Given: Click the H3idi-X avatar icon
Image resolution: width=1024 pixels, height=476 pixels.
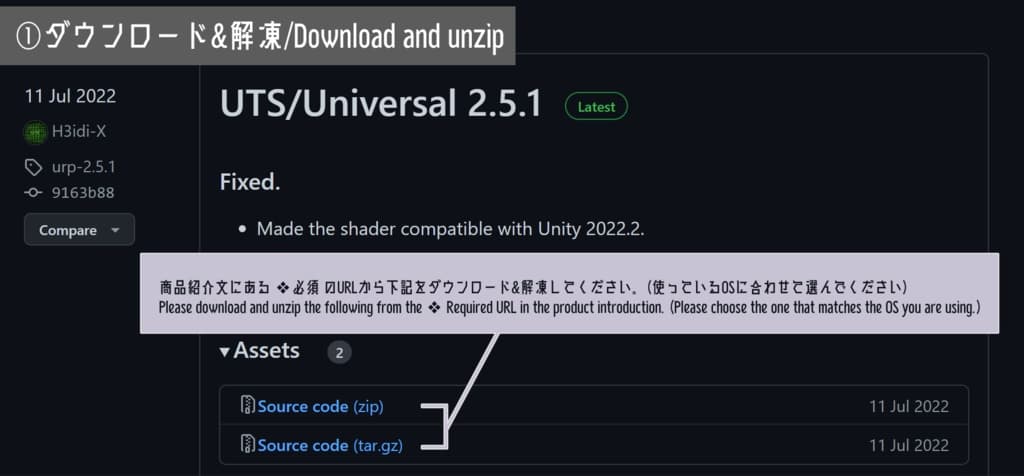Looking at the screenshot, I should (35, 133).
